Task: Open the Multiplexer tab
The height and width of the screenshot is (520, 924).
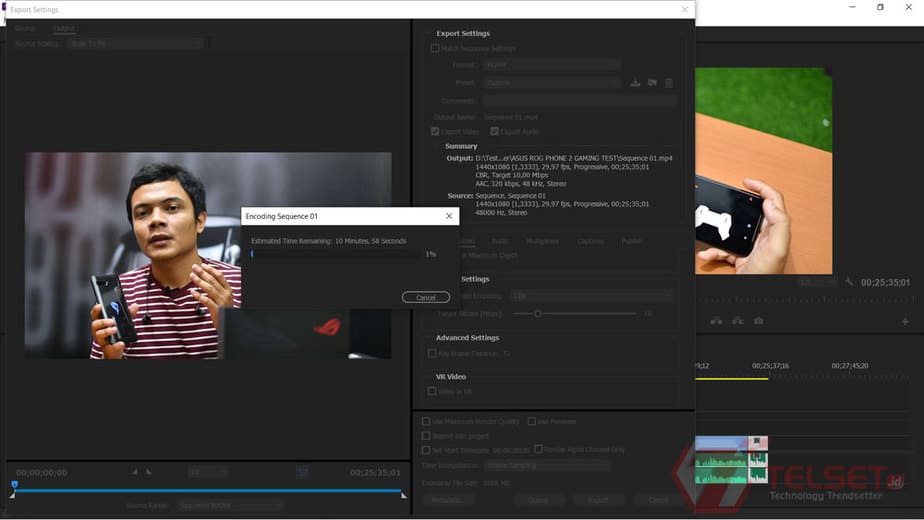Action: (542, 241)
